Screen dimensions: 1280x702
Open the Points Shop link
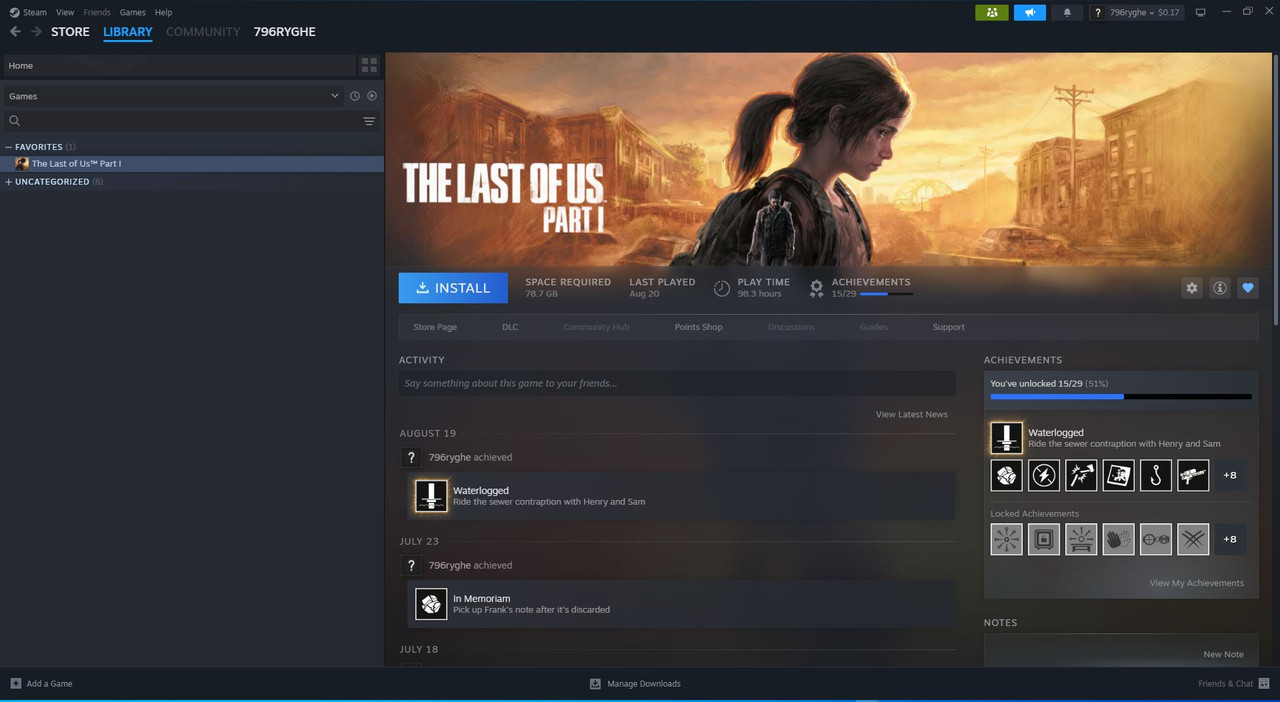click(x=698, y=327)
